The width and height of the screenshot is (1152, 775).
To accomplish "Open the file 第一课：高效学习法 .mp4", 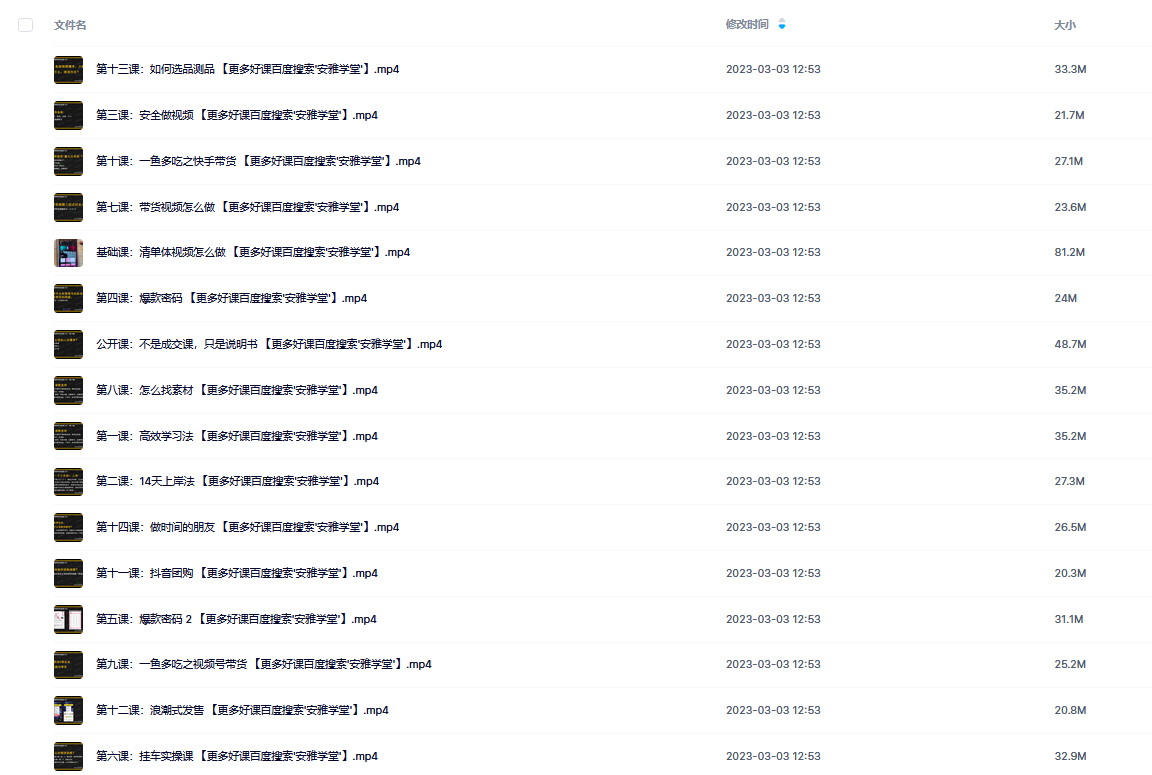I will point(237,436).
